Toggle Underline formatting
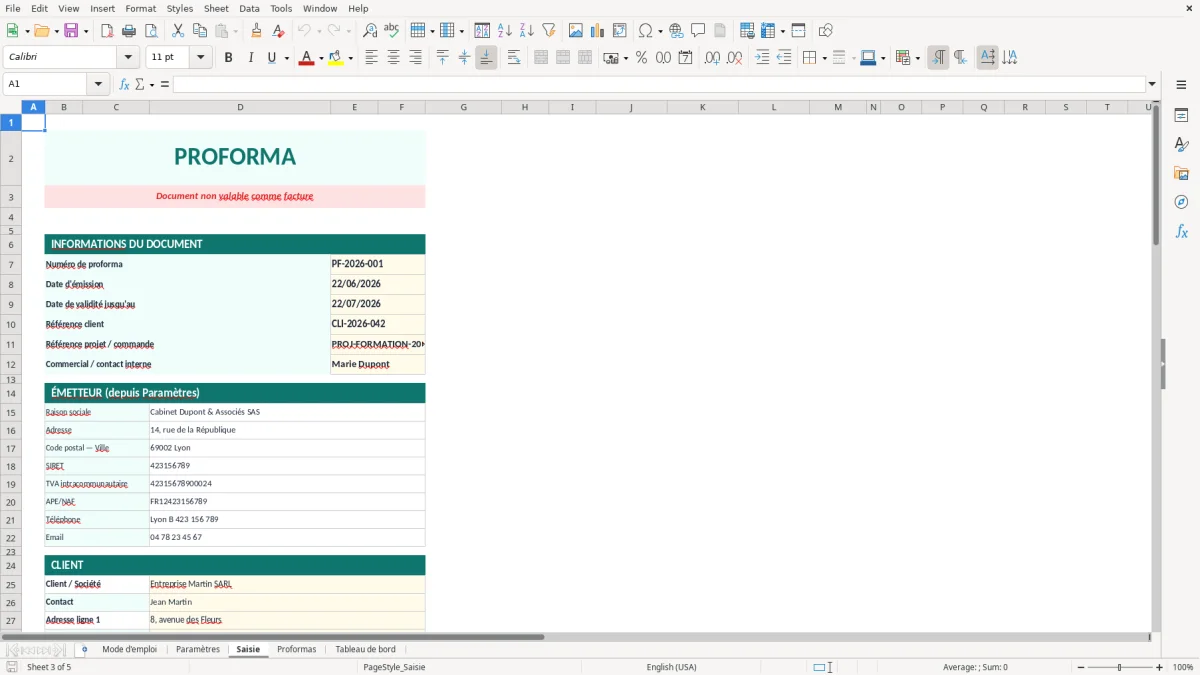The width and height of the screenshot is (1200, 675). coord(271,58)
